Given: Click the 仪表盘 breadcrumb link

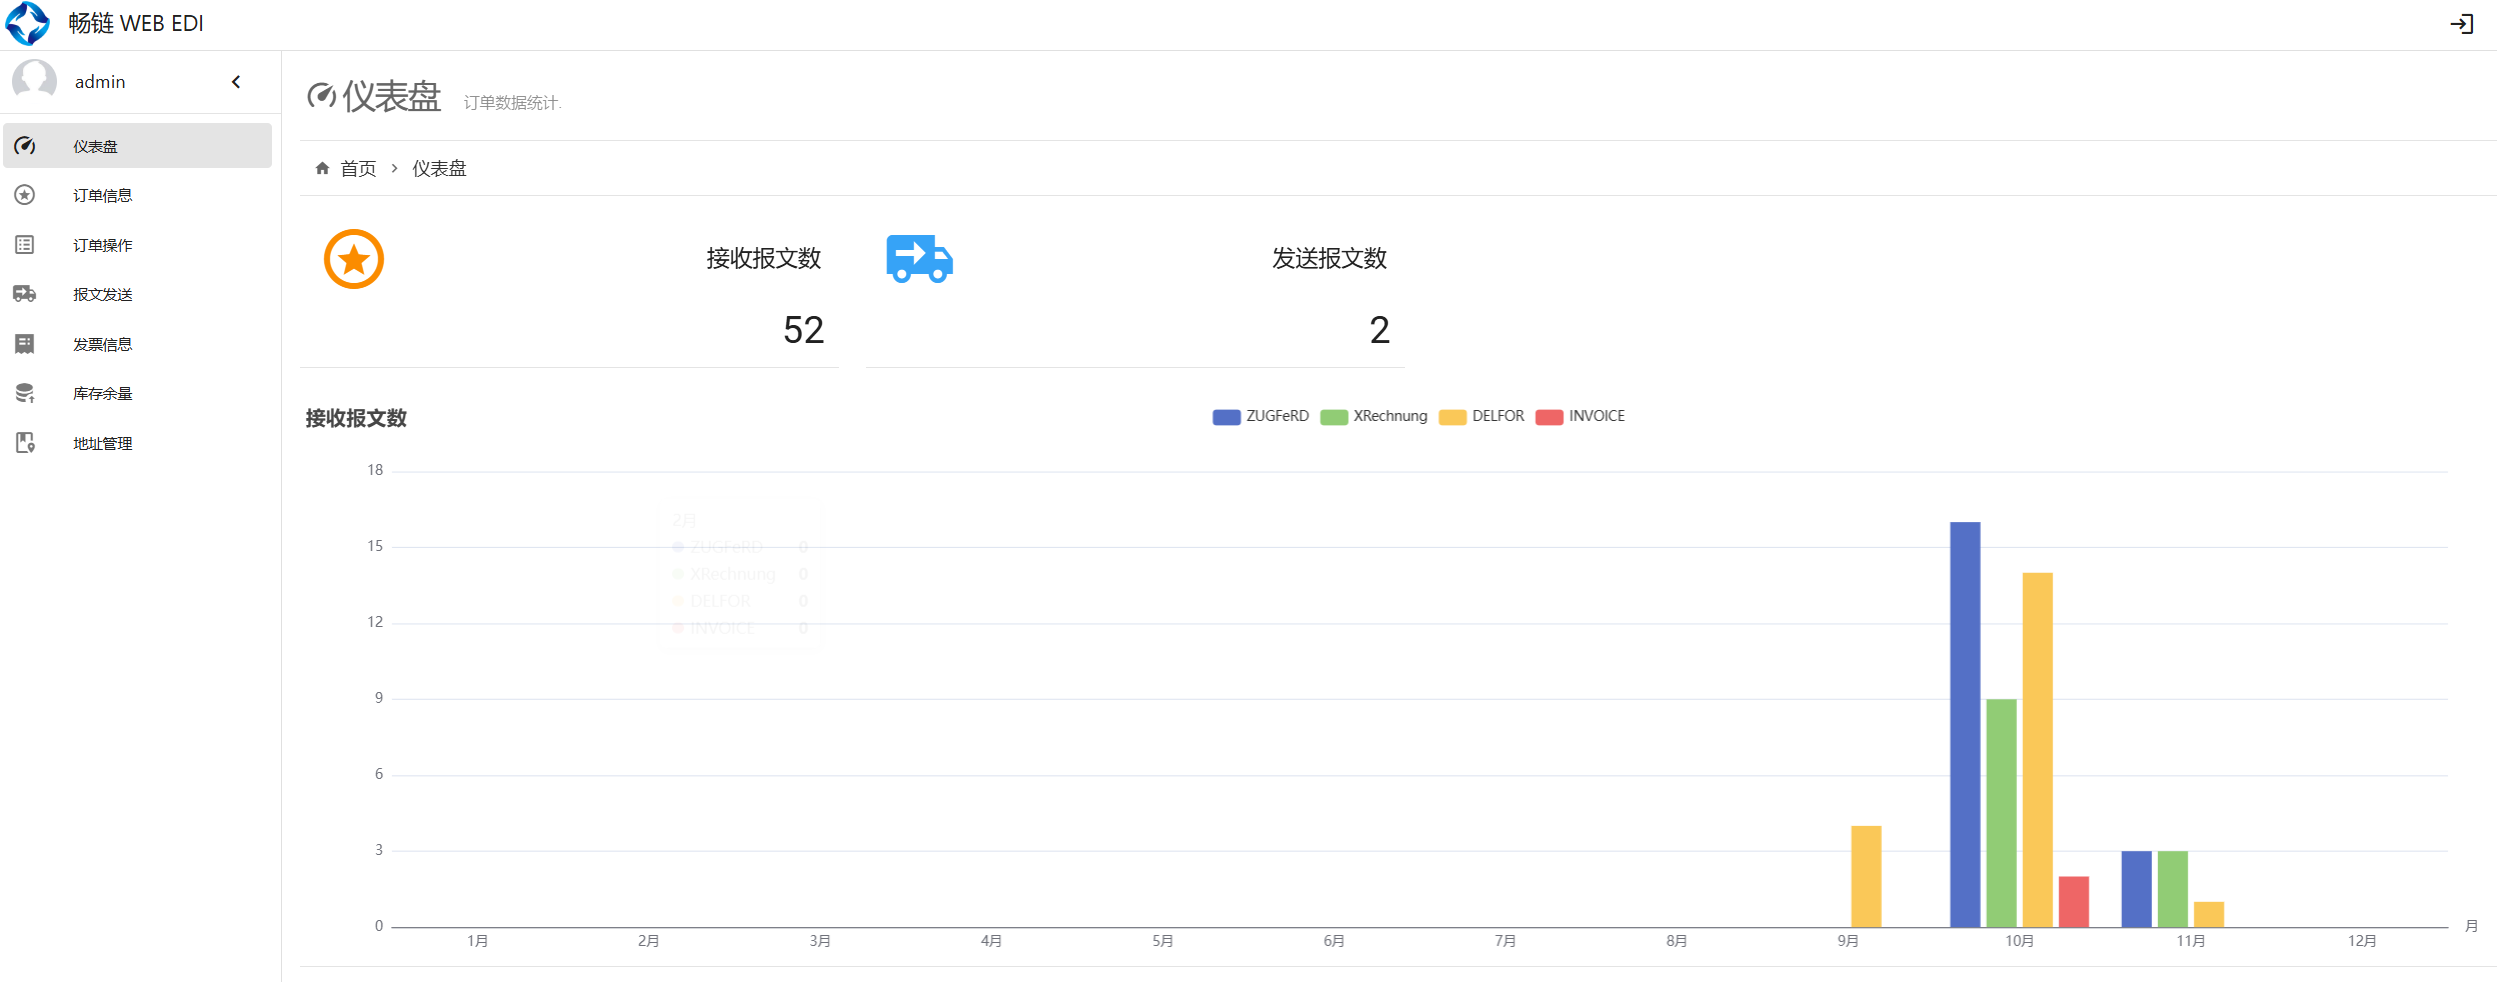Looking at the screenshot, I should click(x=439, y=168).
